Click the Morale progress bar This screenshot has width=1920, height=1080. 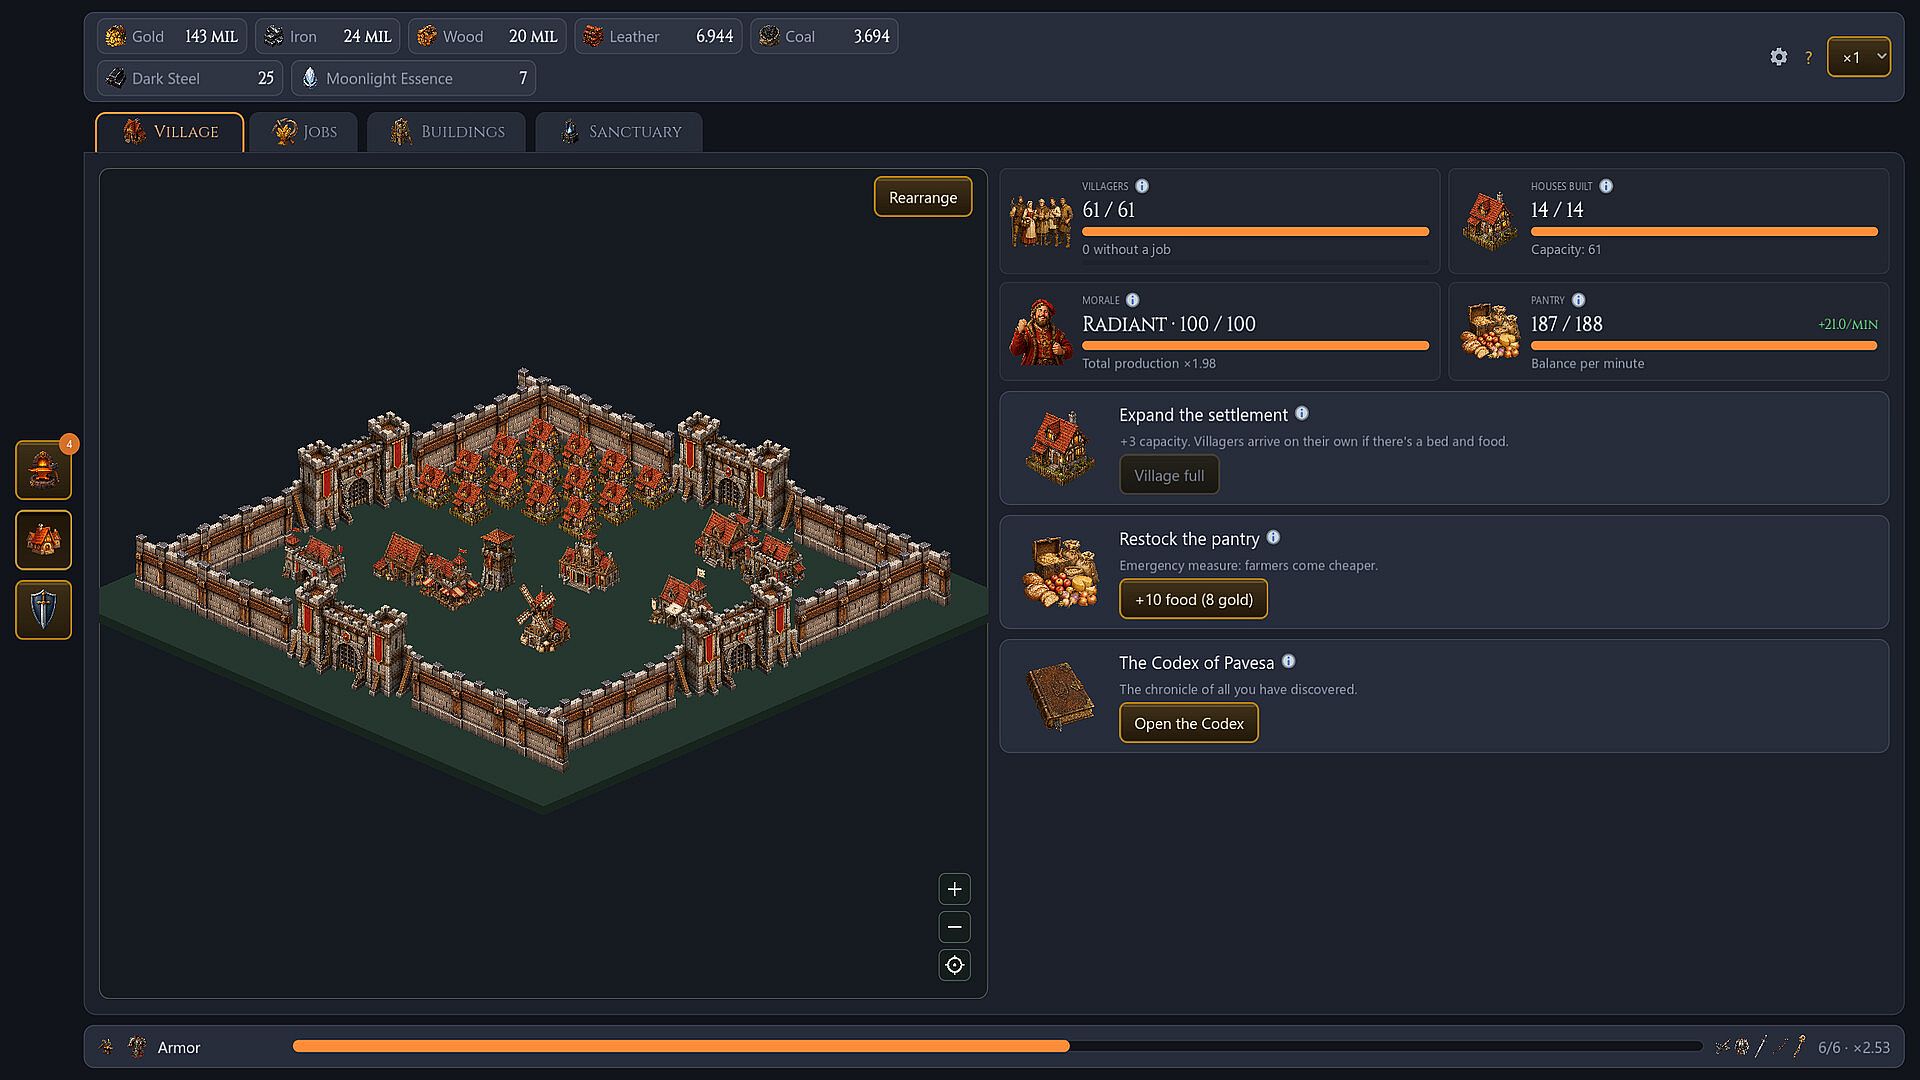click(1255, 345)
